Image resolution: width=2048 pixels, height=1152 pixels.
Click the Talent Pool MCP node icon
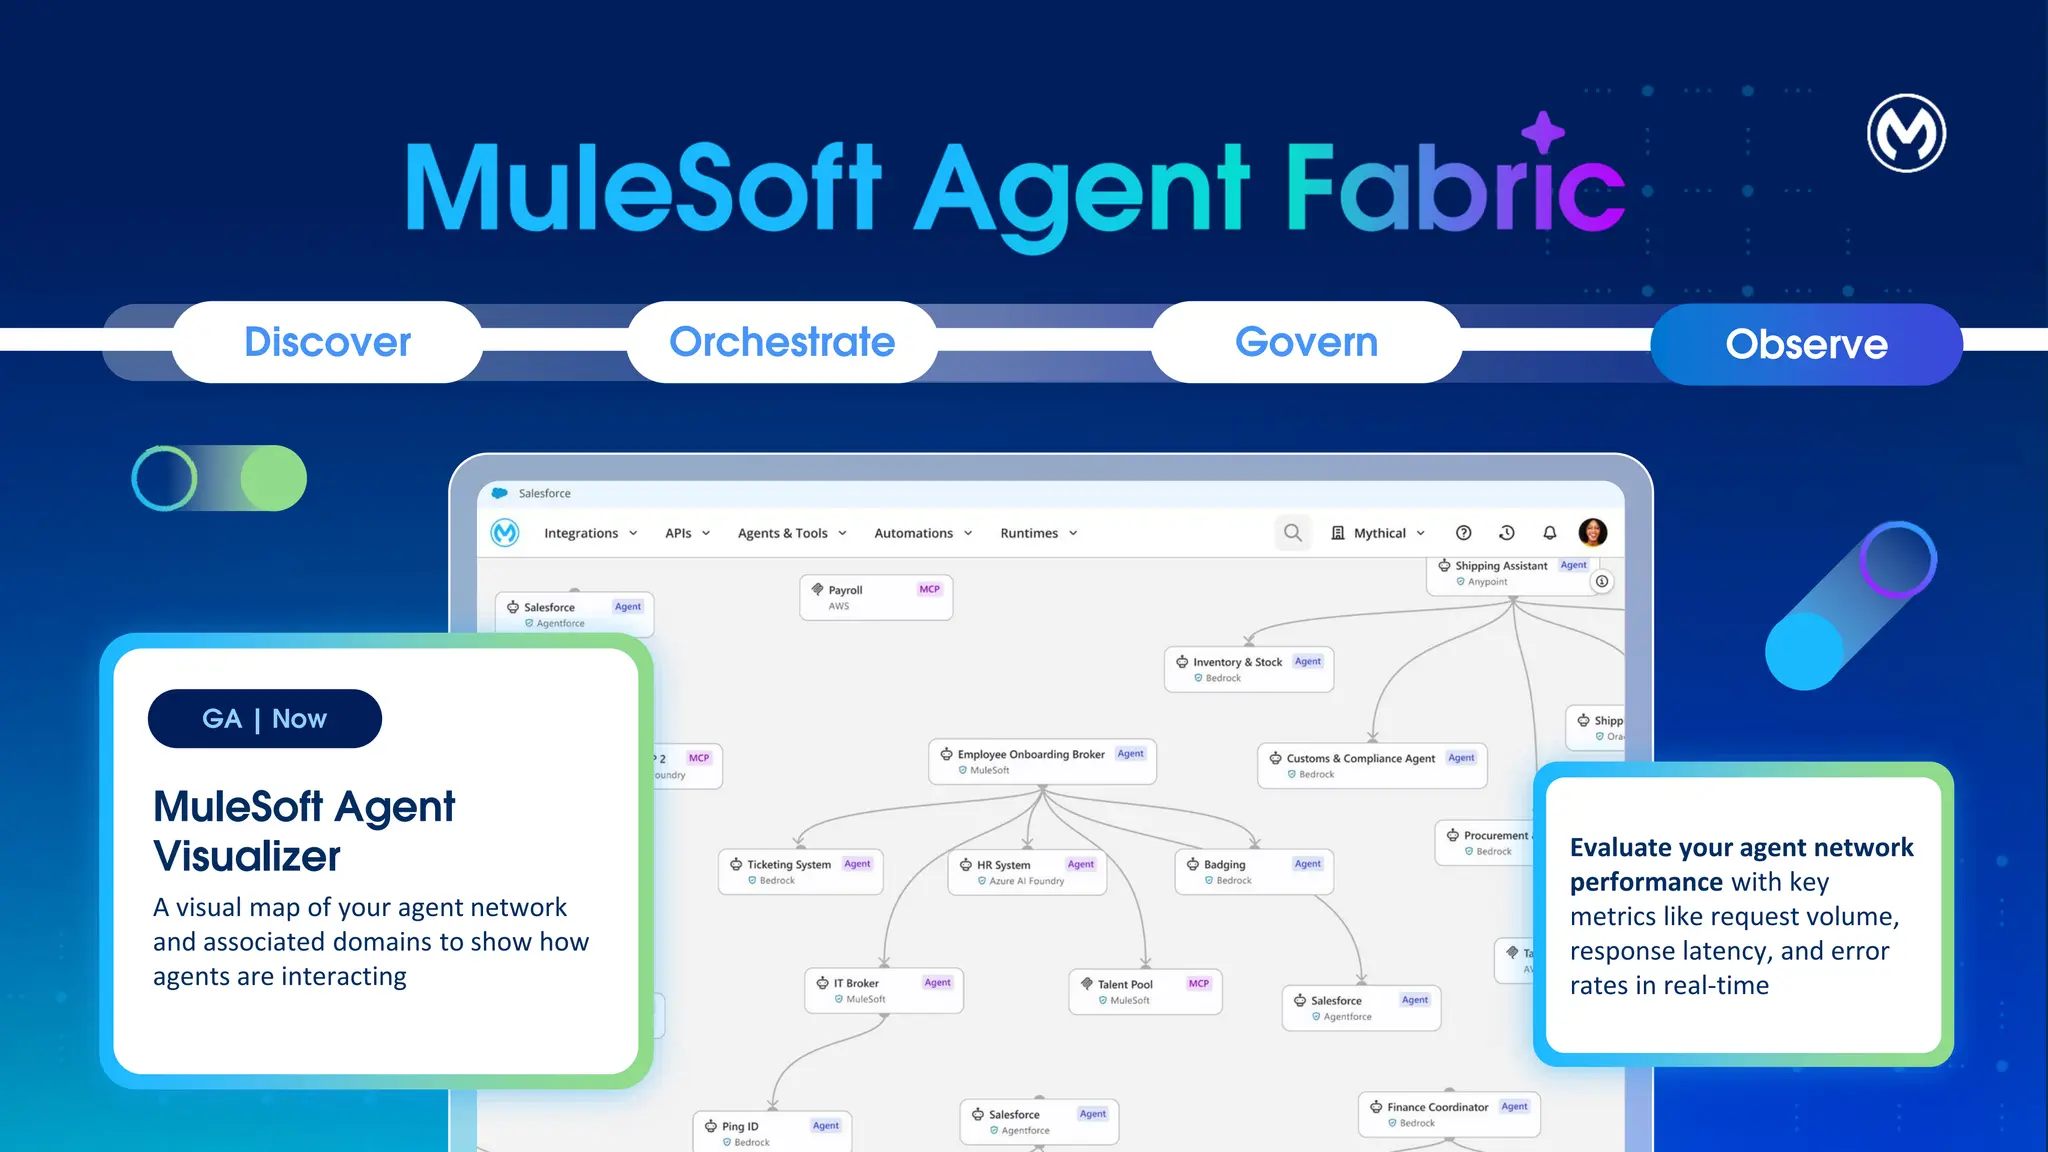click(1087, 984)
